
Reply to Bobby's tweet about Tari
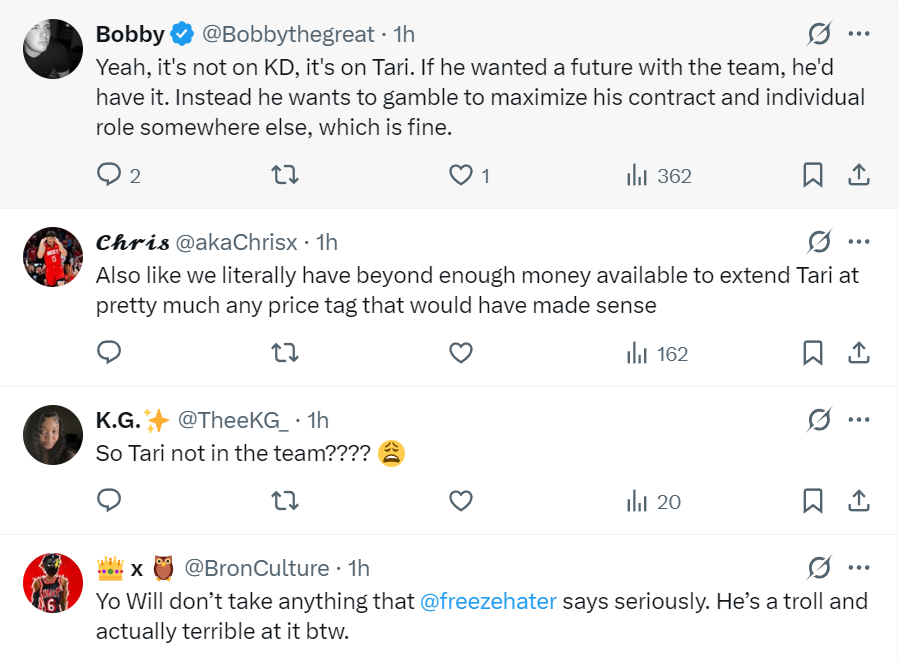[x=109, y=176]
